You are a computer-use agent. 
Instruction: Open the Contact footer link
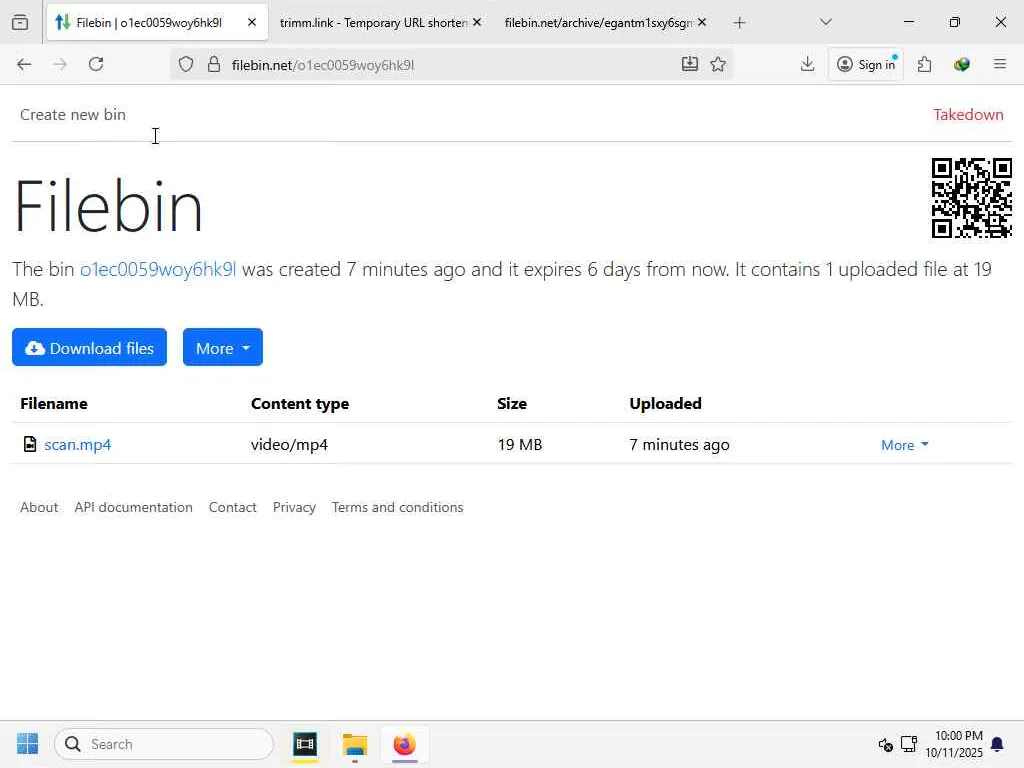[232, 507]
